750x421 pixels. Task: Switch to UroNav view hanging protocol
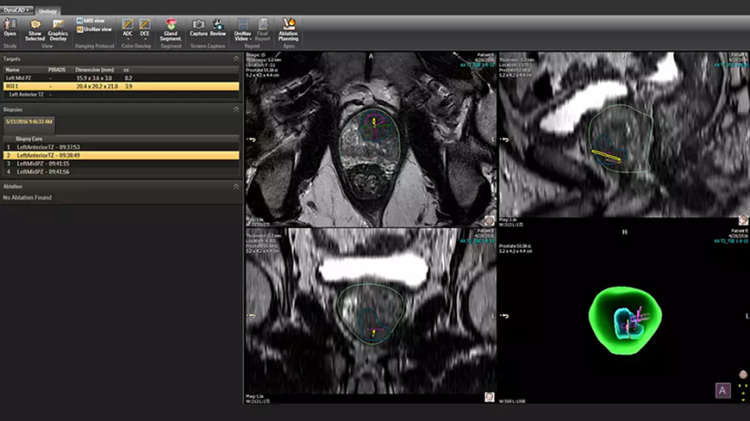tap(93, 30)
